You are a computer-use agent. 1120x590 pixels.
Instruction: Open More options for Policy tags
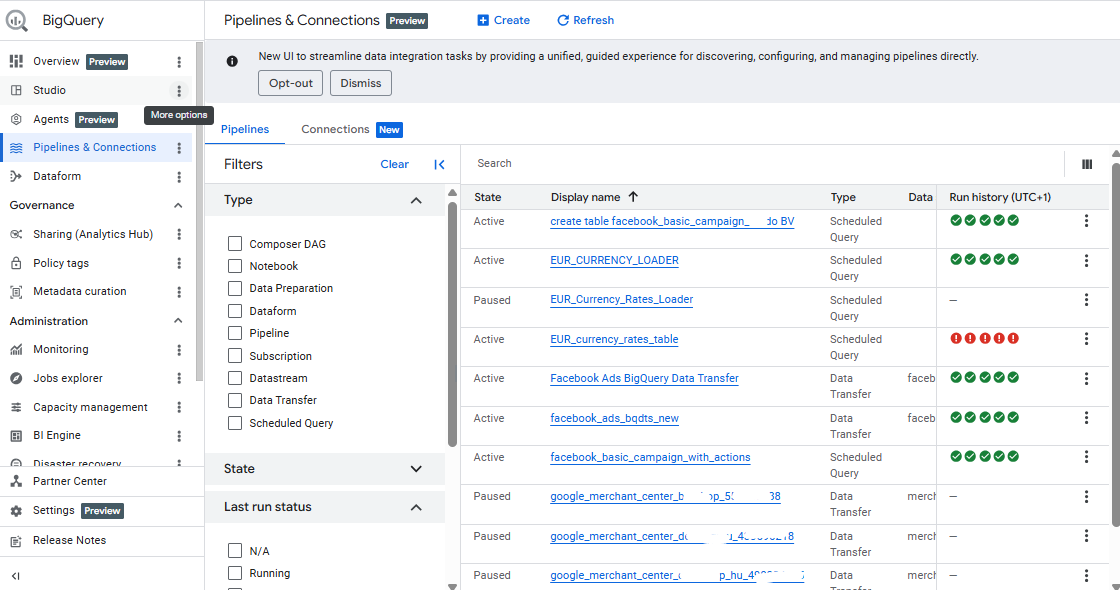(x=179, y=264)
